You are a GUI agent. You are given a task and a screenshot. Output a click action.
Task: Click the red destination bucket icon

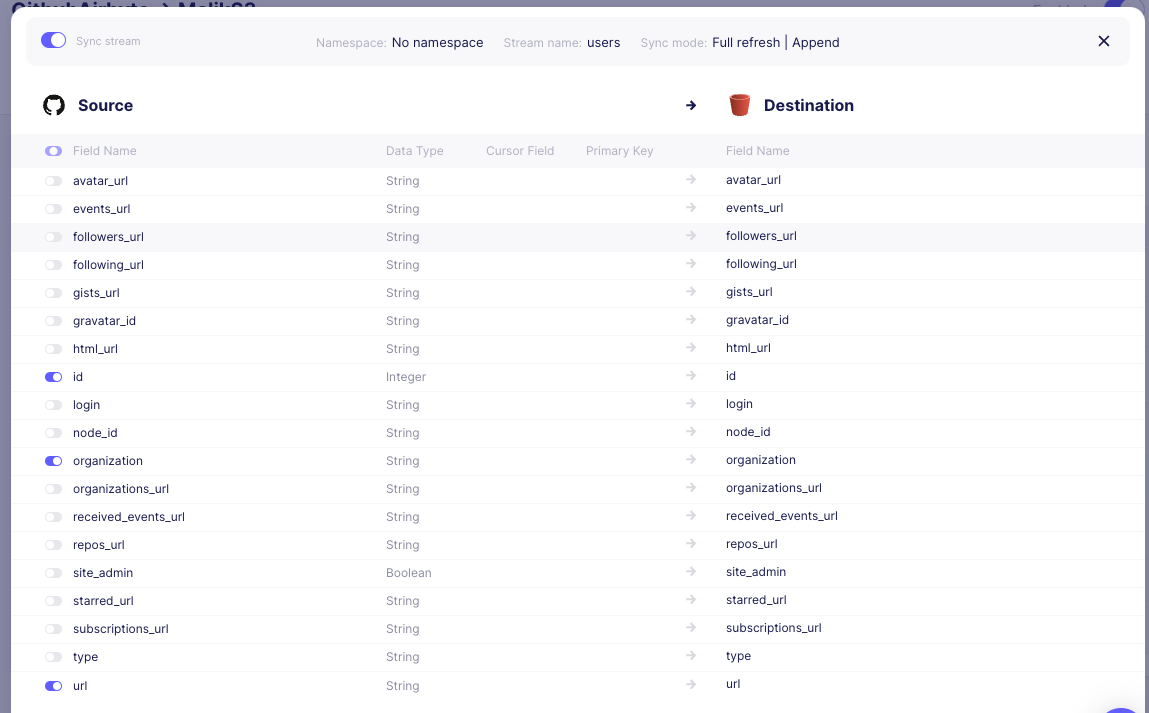740,105
